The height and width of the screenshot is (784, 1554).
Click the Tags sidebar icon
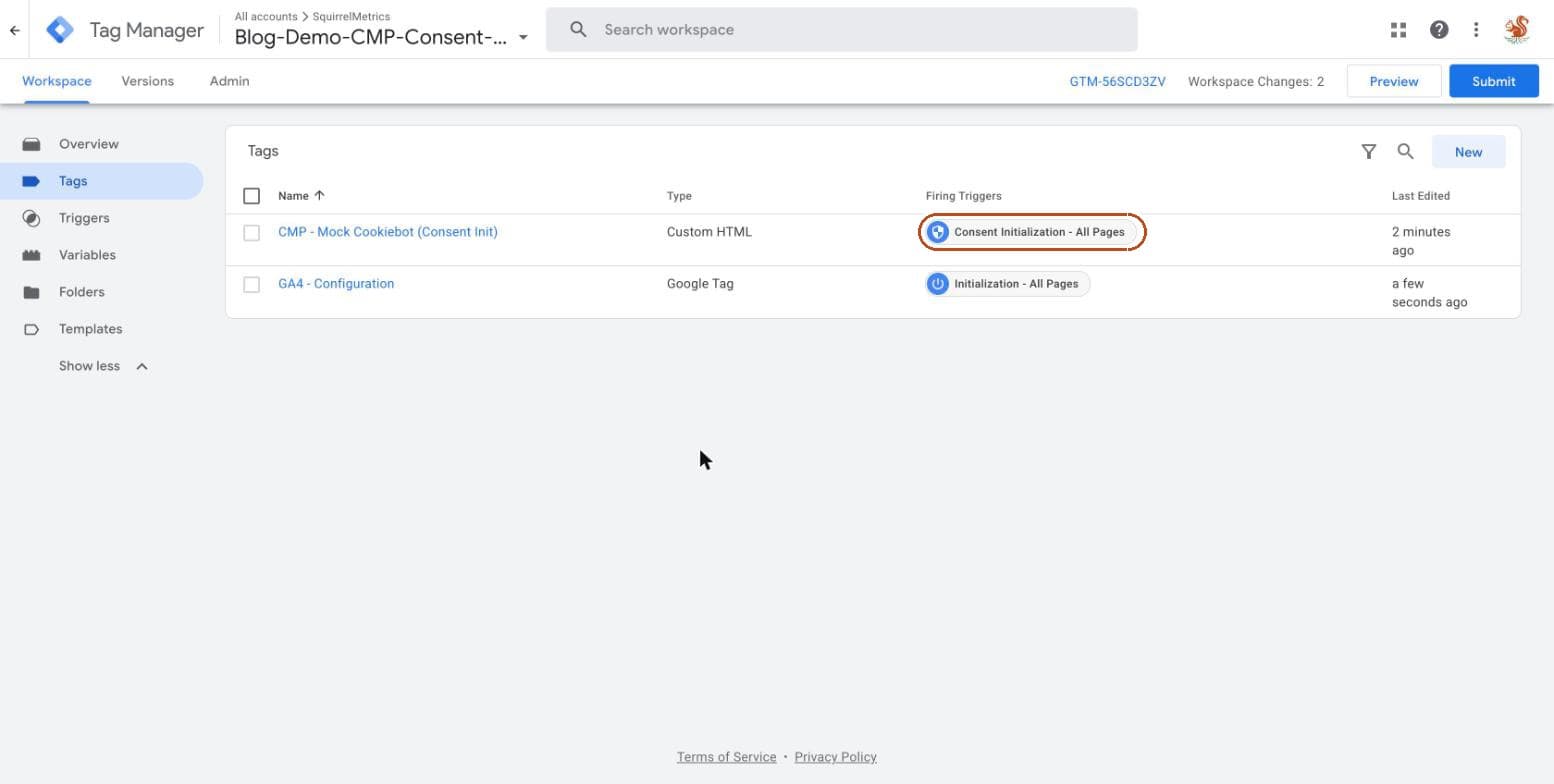click(x=31, y=181)
